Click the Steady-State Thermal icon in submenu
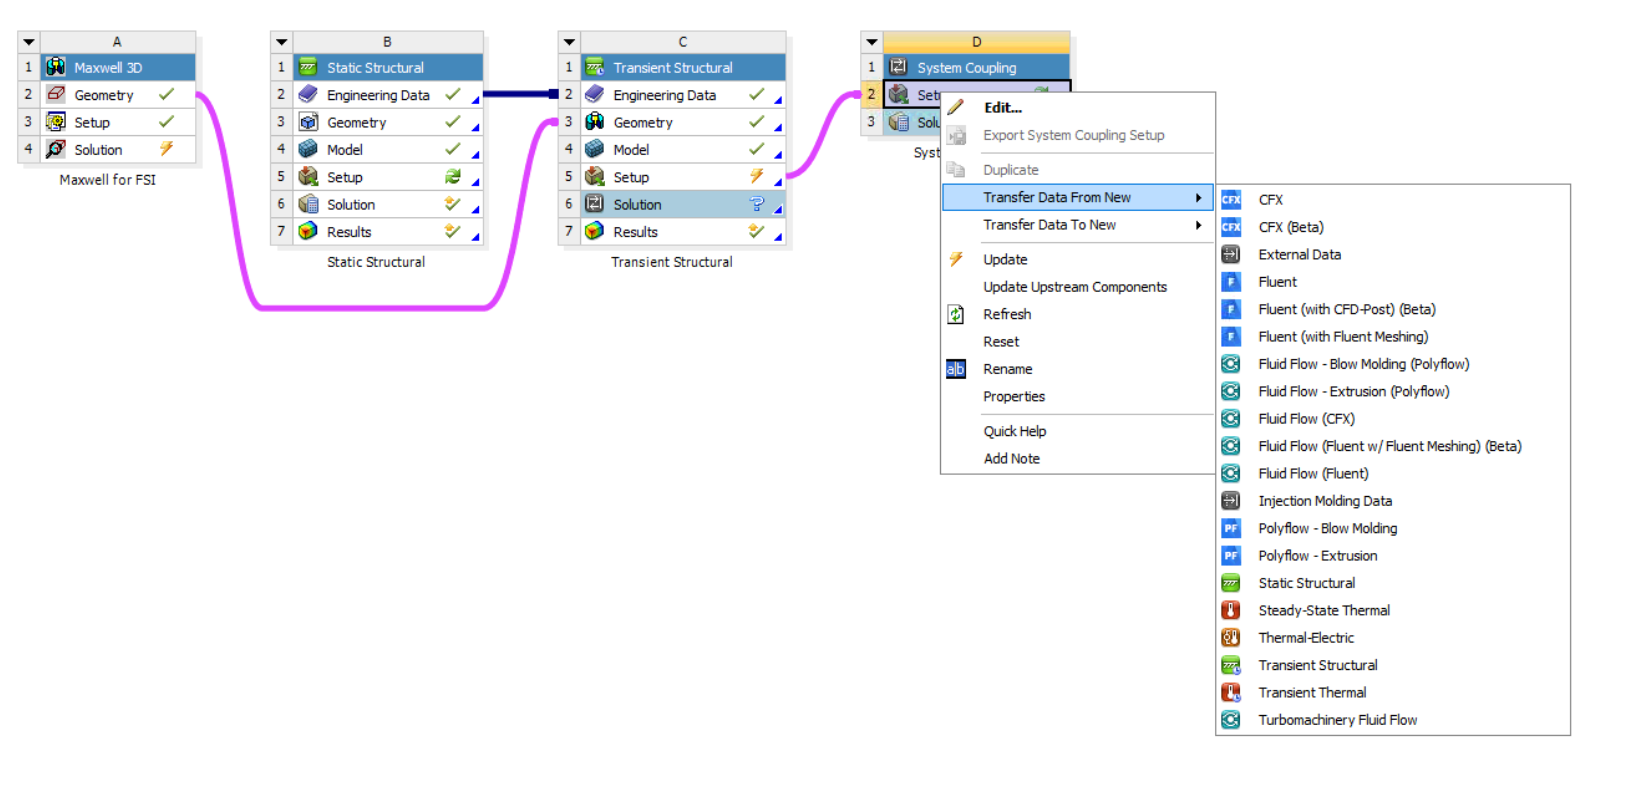This screenshot has height=787, width=1631. (1231, 610)
